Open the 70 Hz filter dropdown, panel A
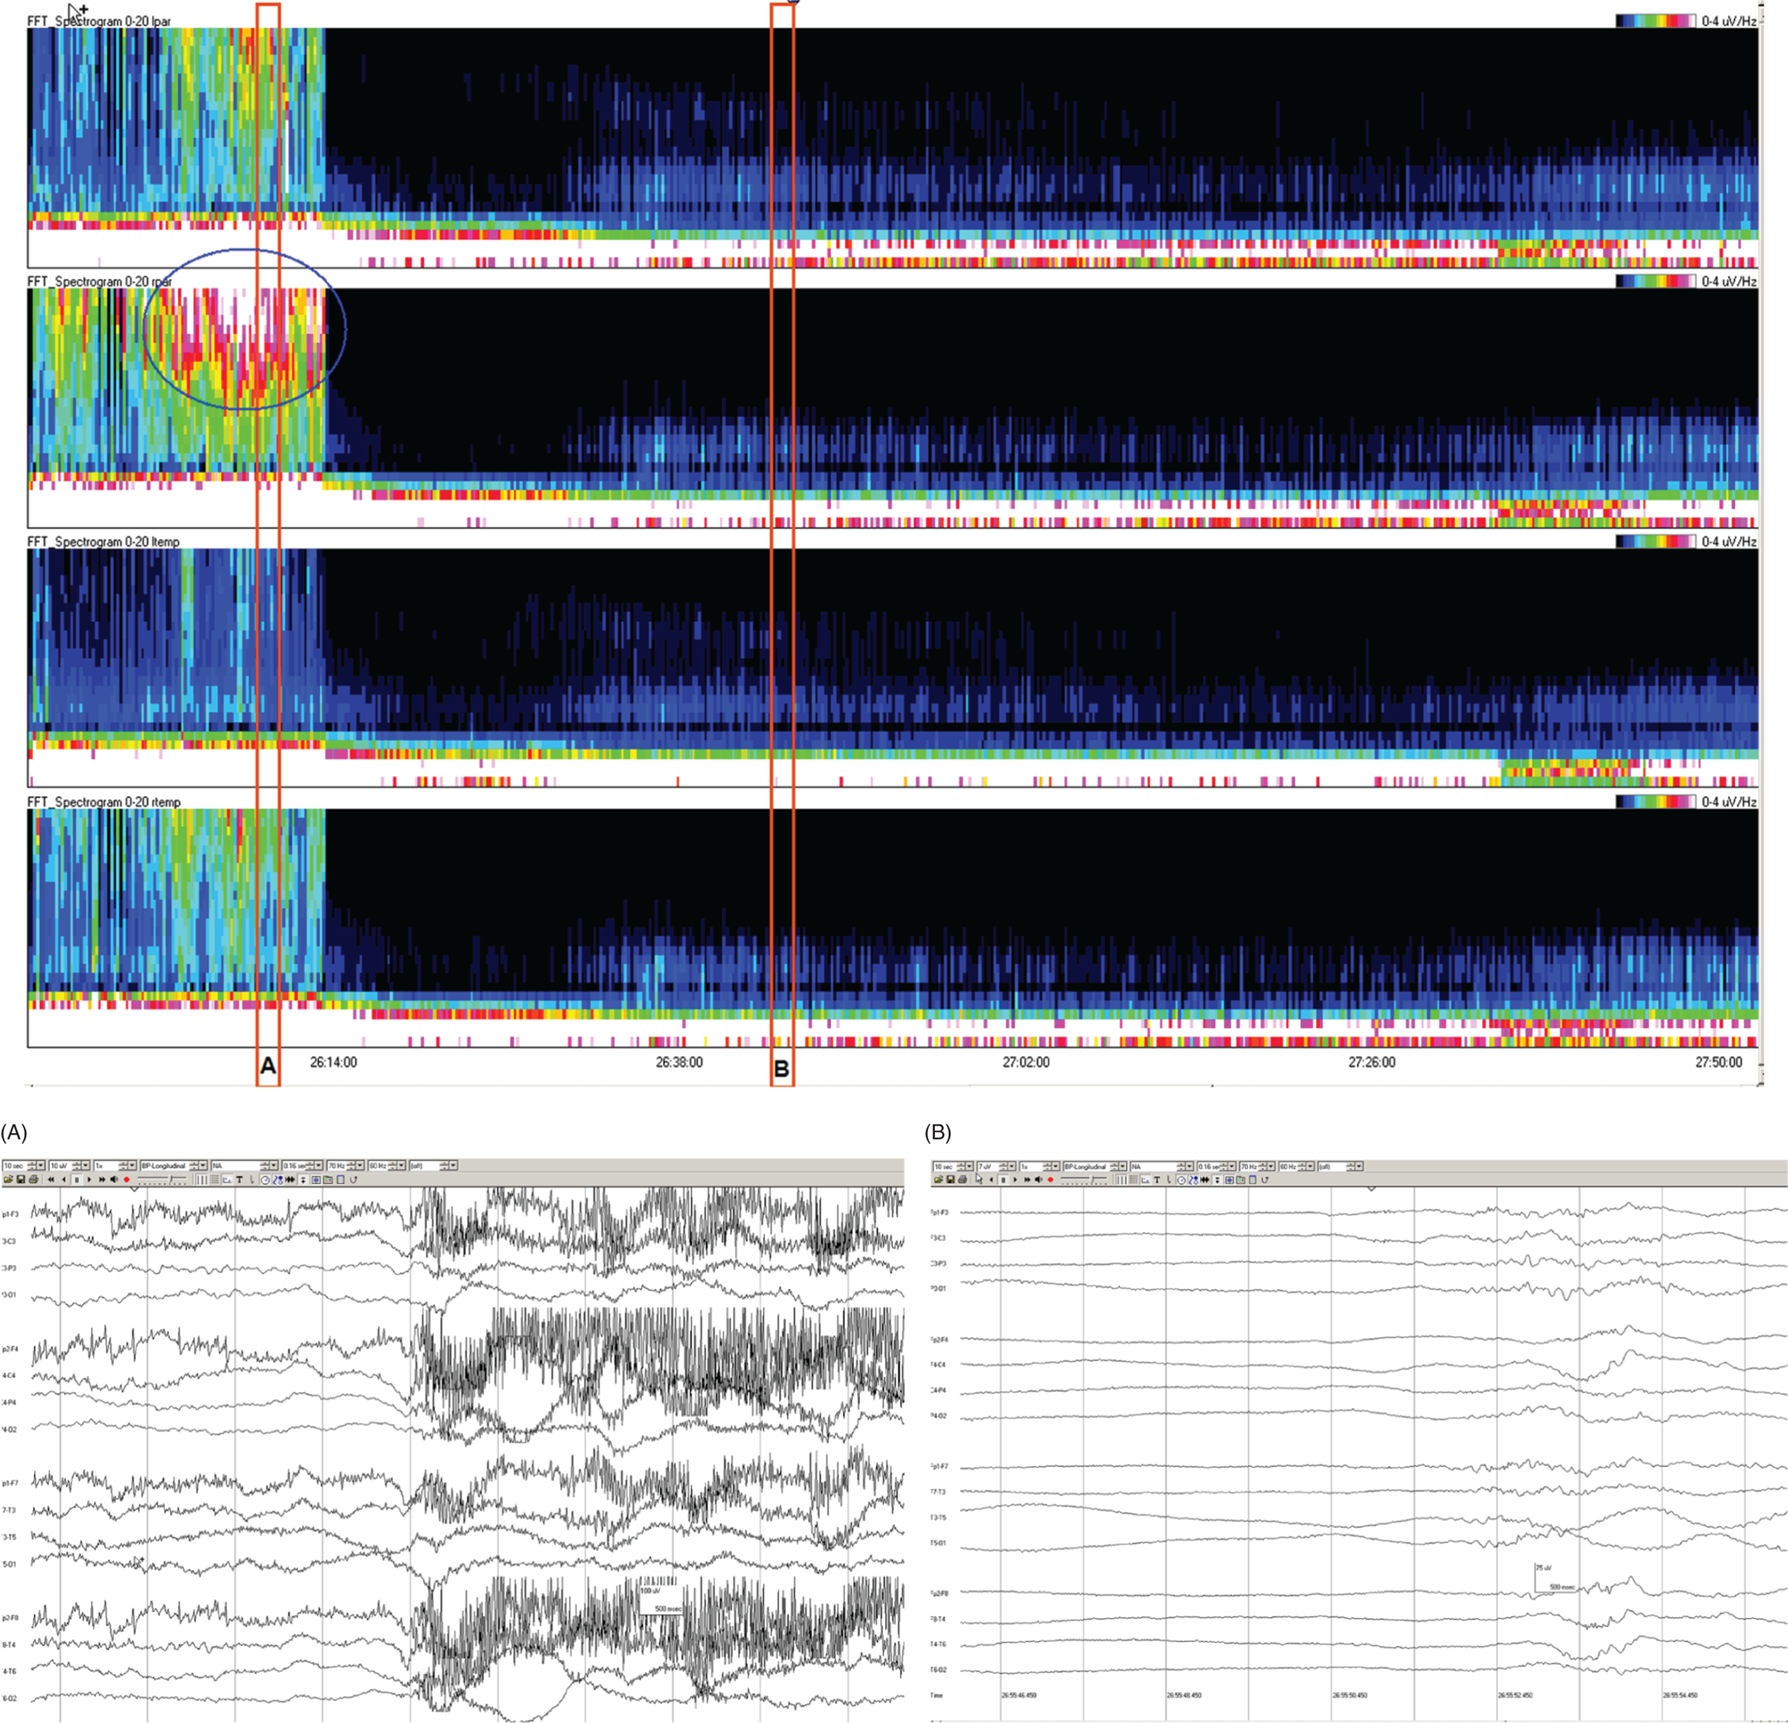This screenshot has height=1723, width=1788. tap(359, 1166)
